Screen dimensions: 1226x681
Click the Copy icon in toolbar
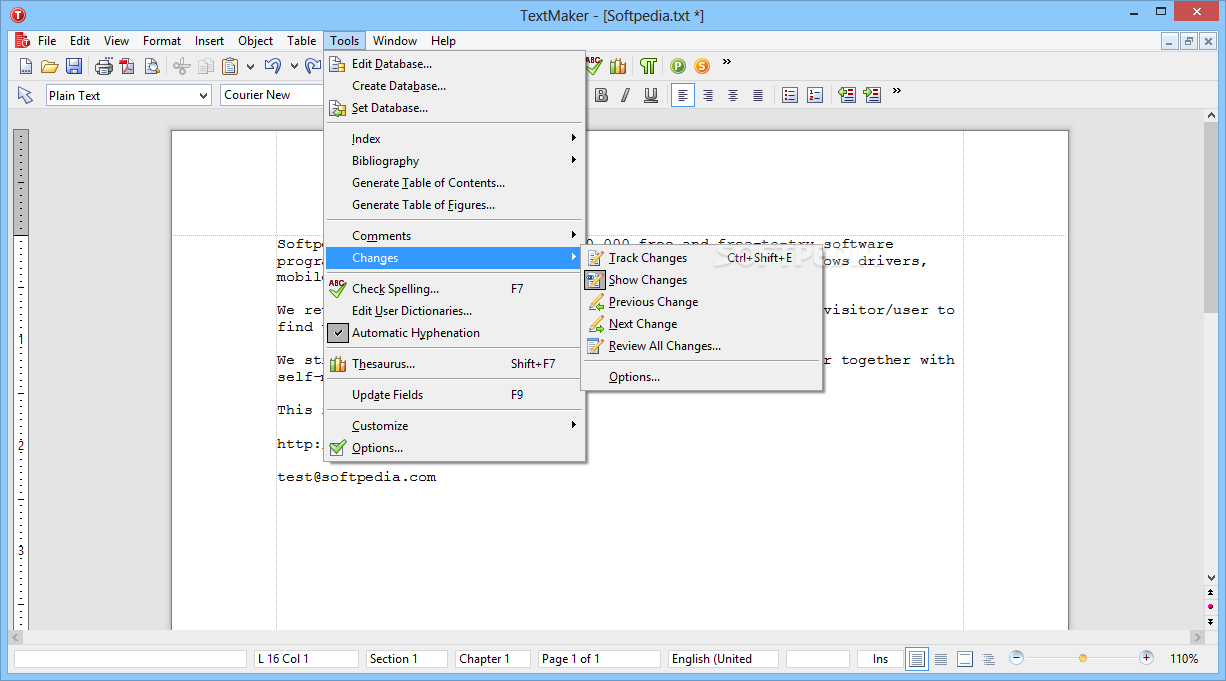point(206,66)
